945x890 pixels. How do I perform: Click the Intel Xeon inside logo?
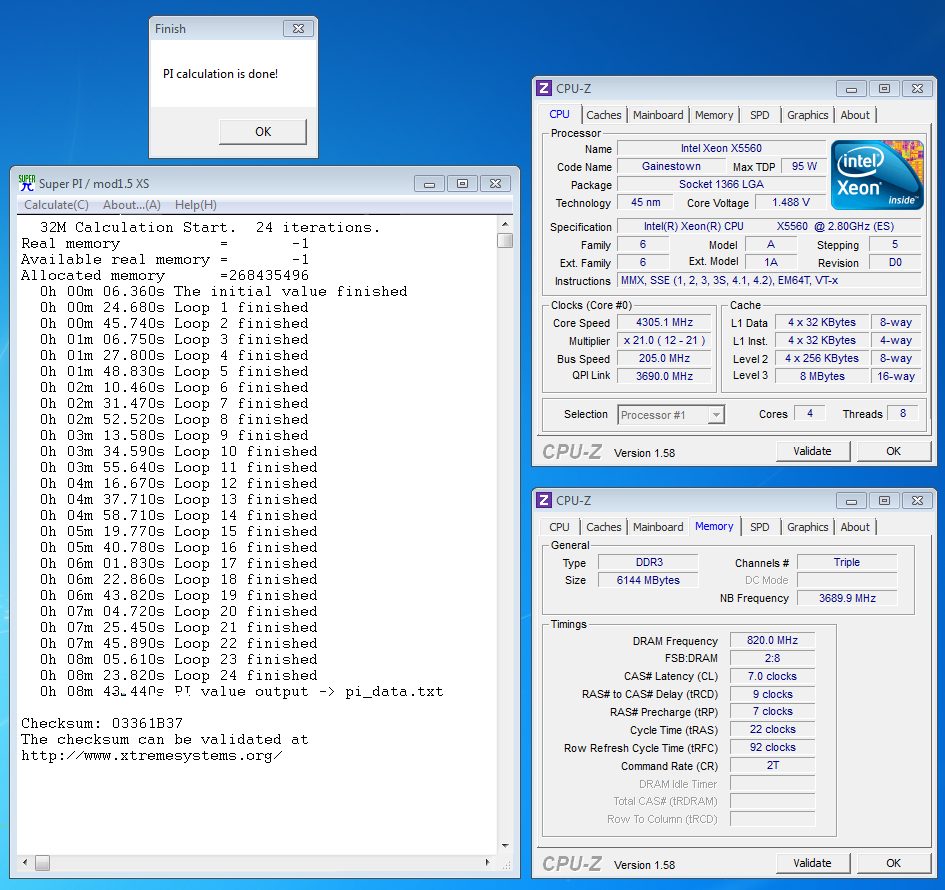click(x=877, y=175)
